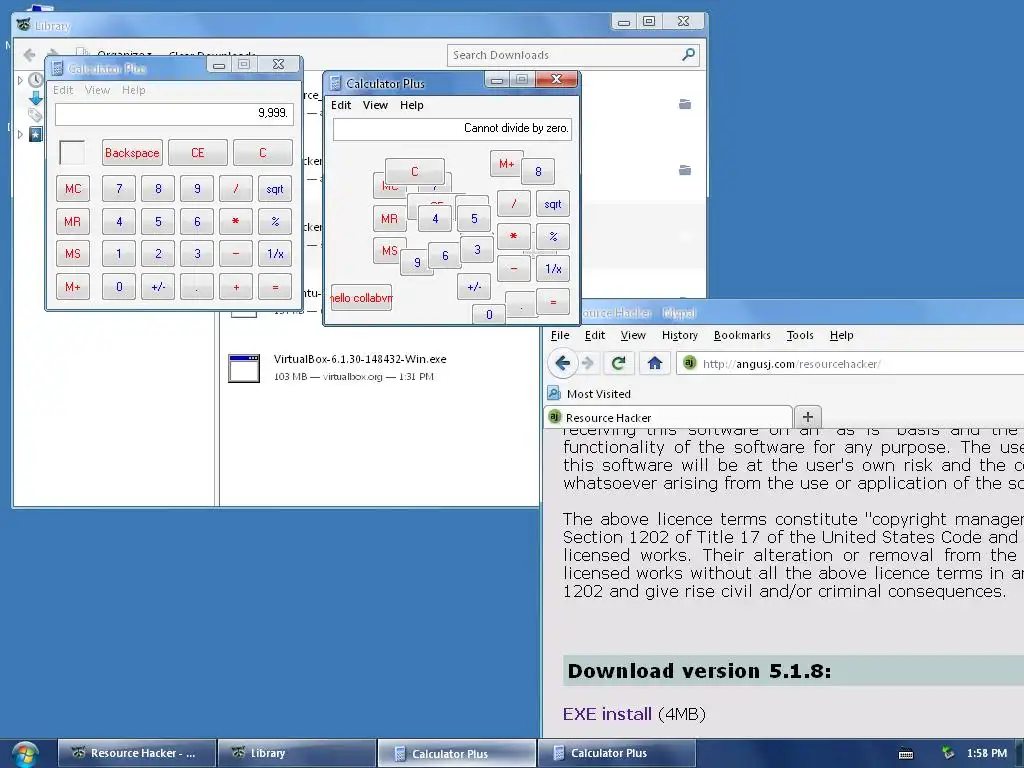Select VirtualBox-6.1.30-148432-Win.exe download entry
1024x768 pixels.
tap(379, 368)
